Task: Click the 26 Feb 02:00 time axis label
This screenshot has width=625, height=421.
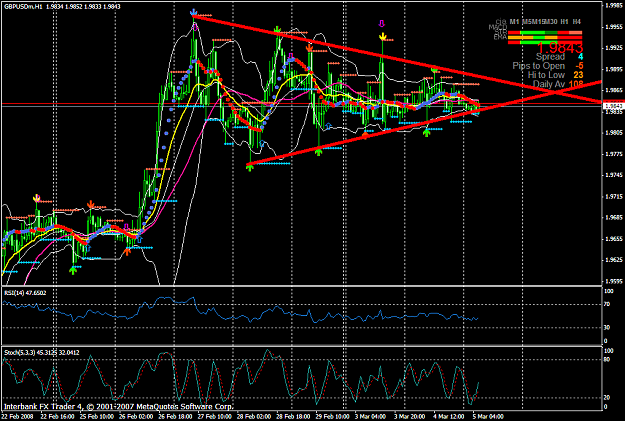Action: [136, 416]
